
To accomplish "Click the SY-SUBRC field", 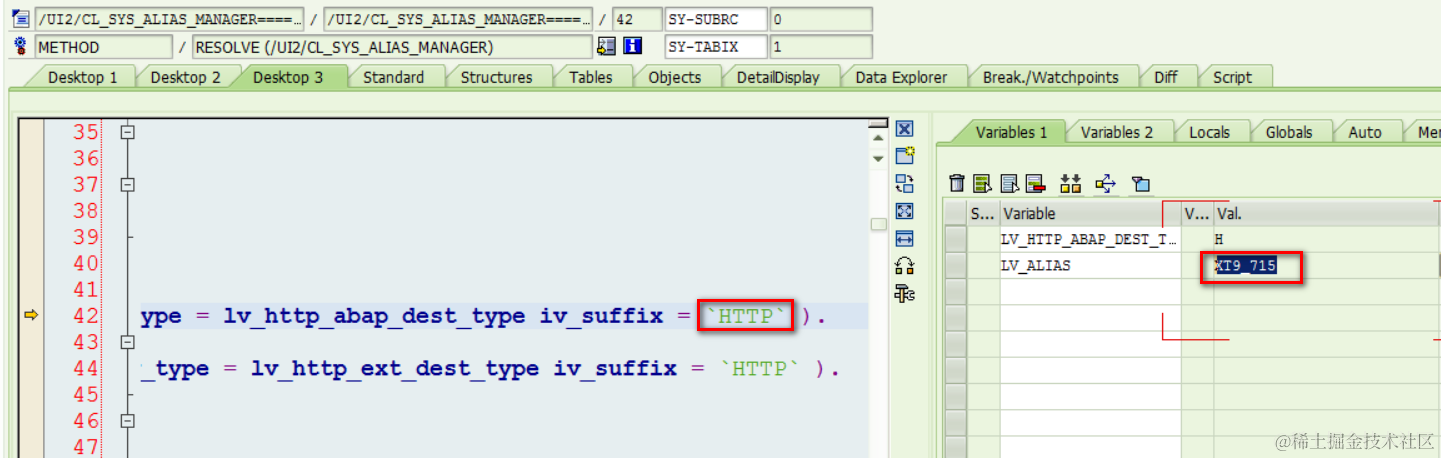I will point(715,19).
